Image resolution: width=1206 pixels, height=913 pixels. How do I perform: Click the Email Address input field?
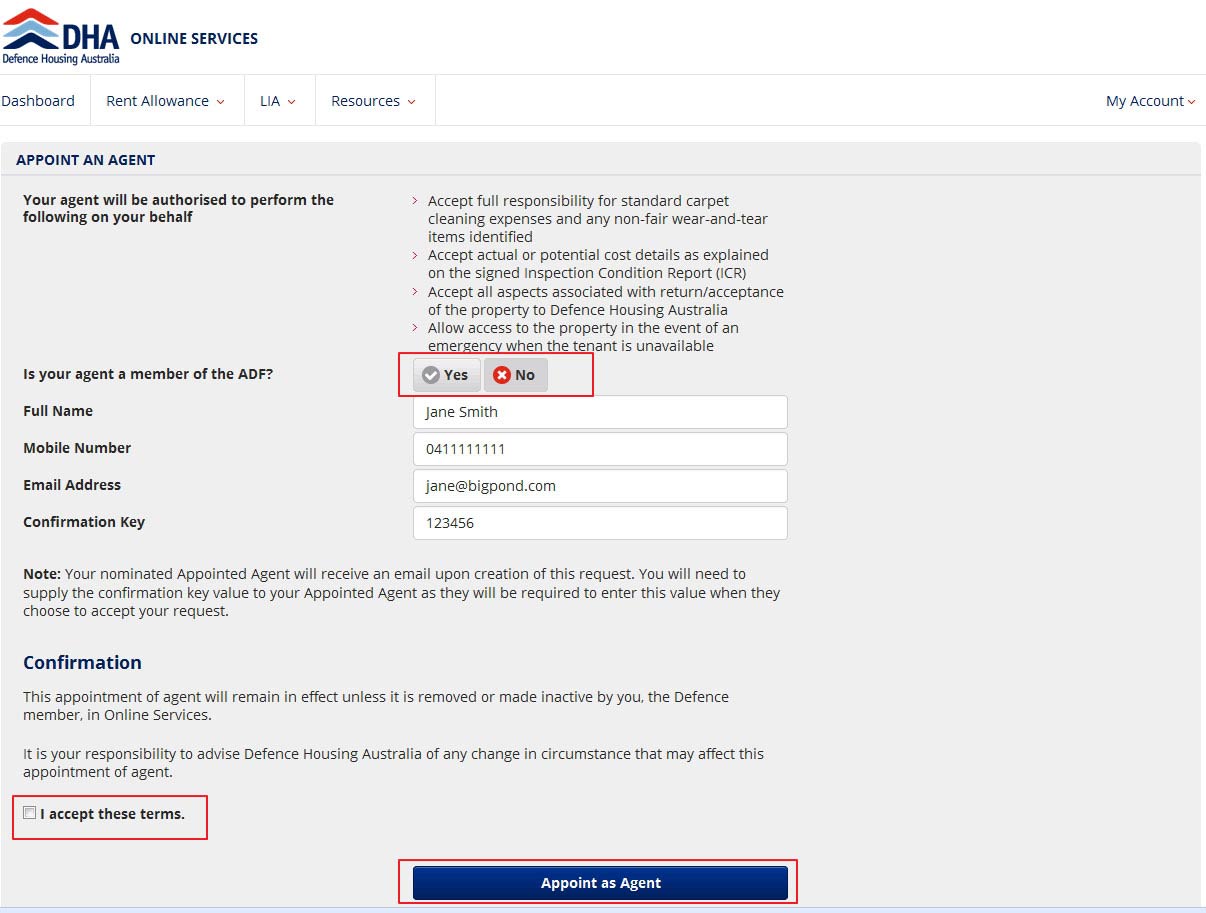tap(600, 486)
